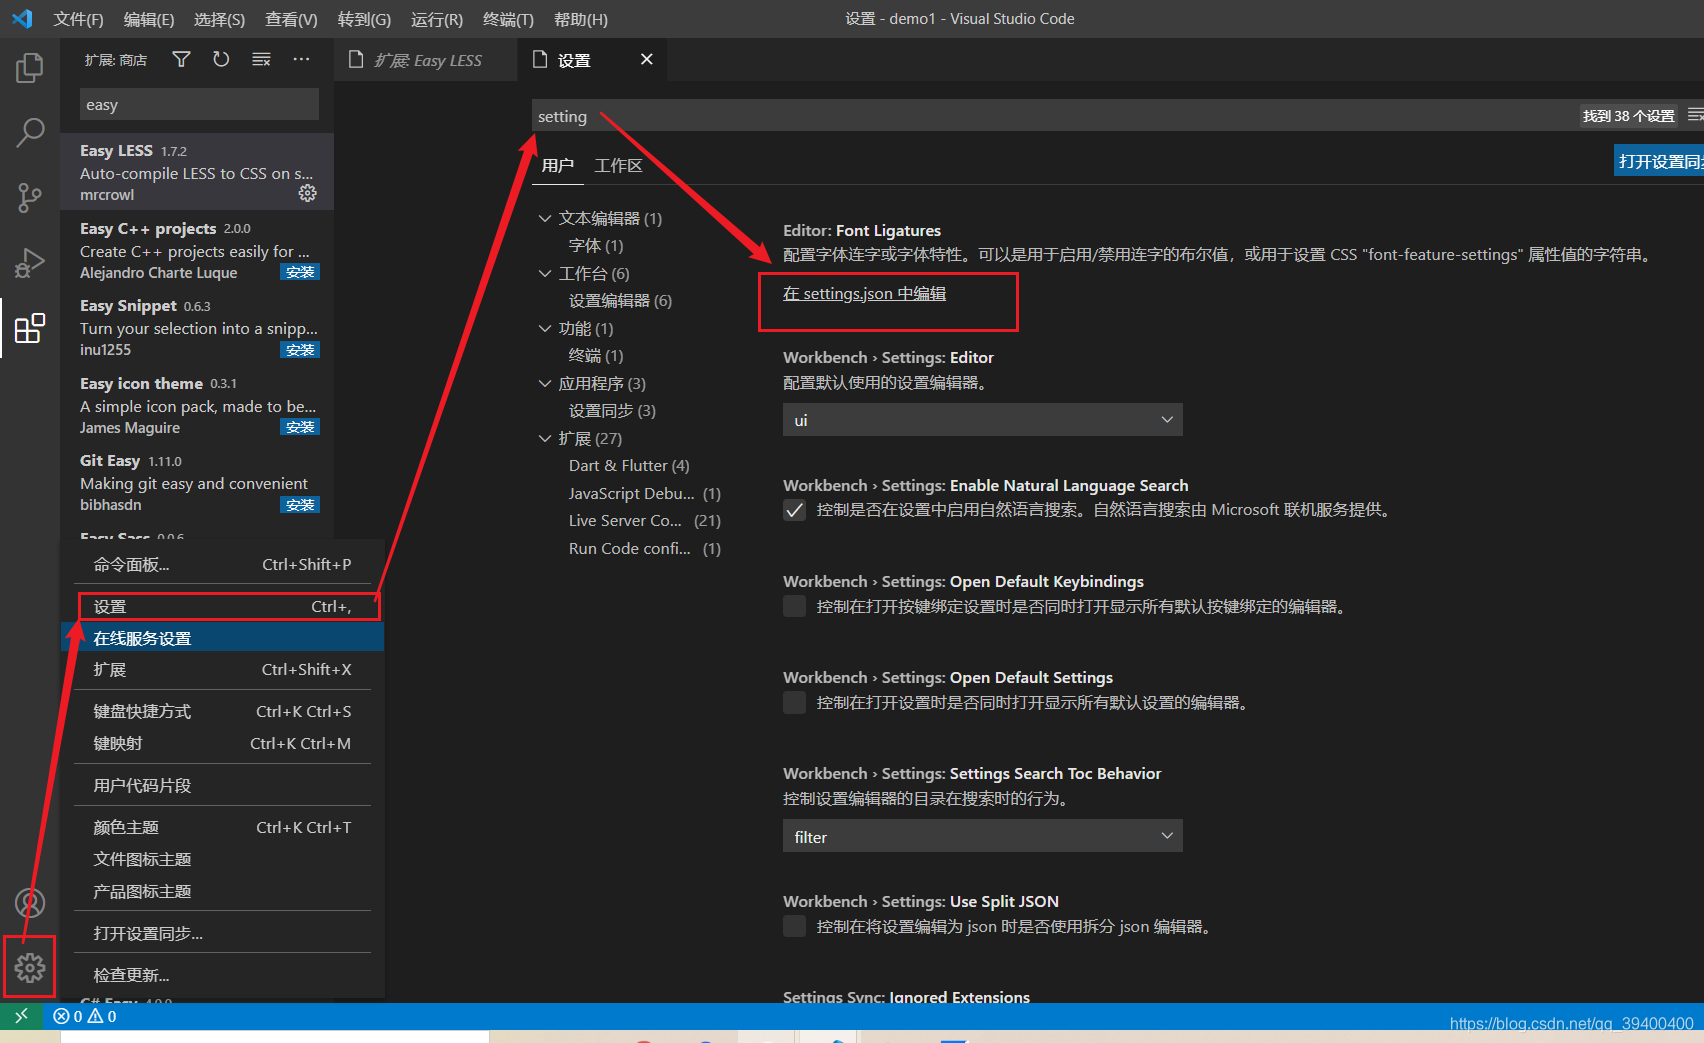Click 在 settings.json 中编辑 link
The height and width of the screenshot is (1043, 1704).
pos(864,293)
